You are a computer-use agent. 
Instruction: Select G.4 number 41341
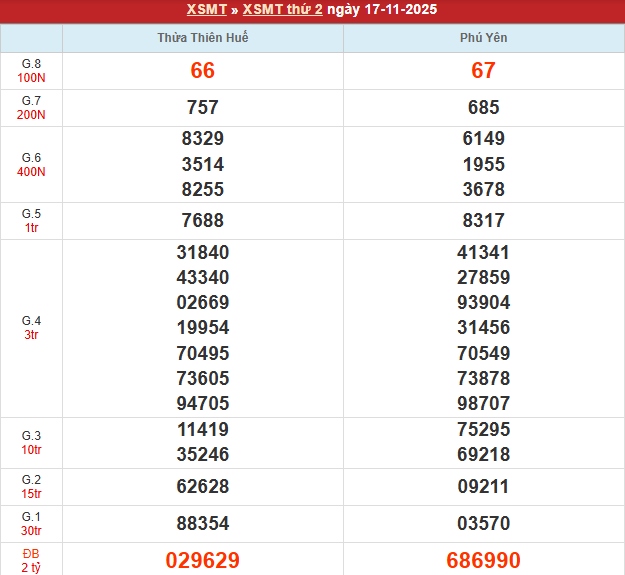(x=483, y=252)
